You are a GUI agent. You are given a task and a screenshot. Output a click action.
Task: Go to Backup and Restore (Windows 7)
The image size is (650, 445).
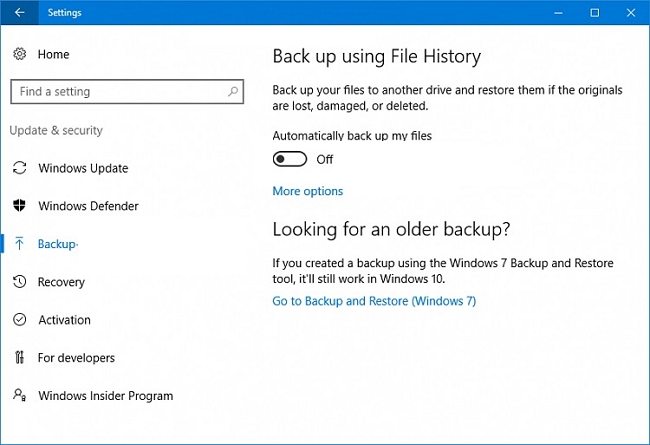pos(374,301)
